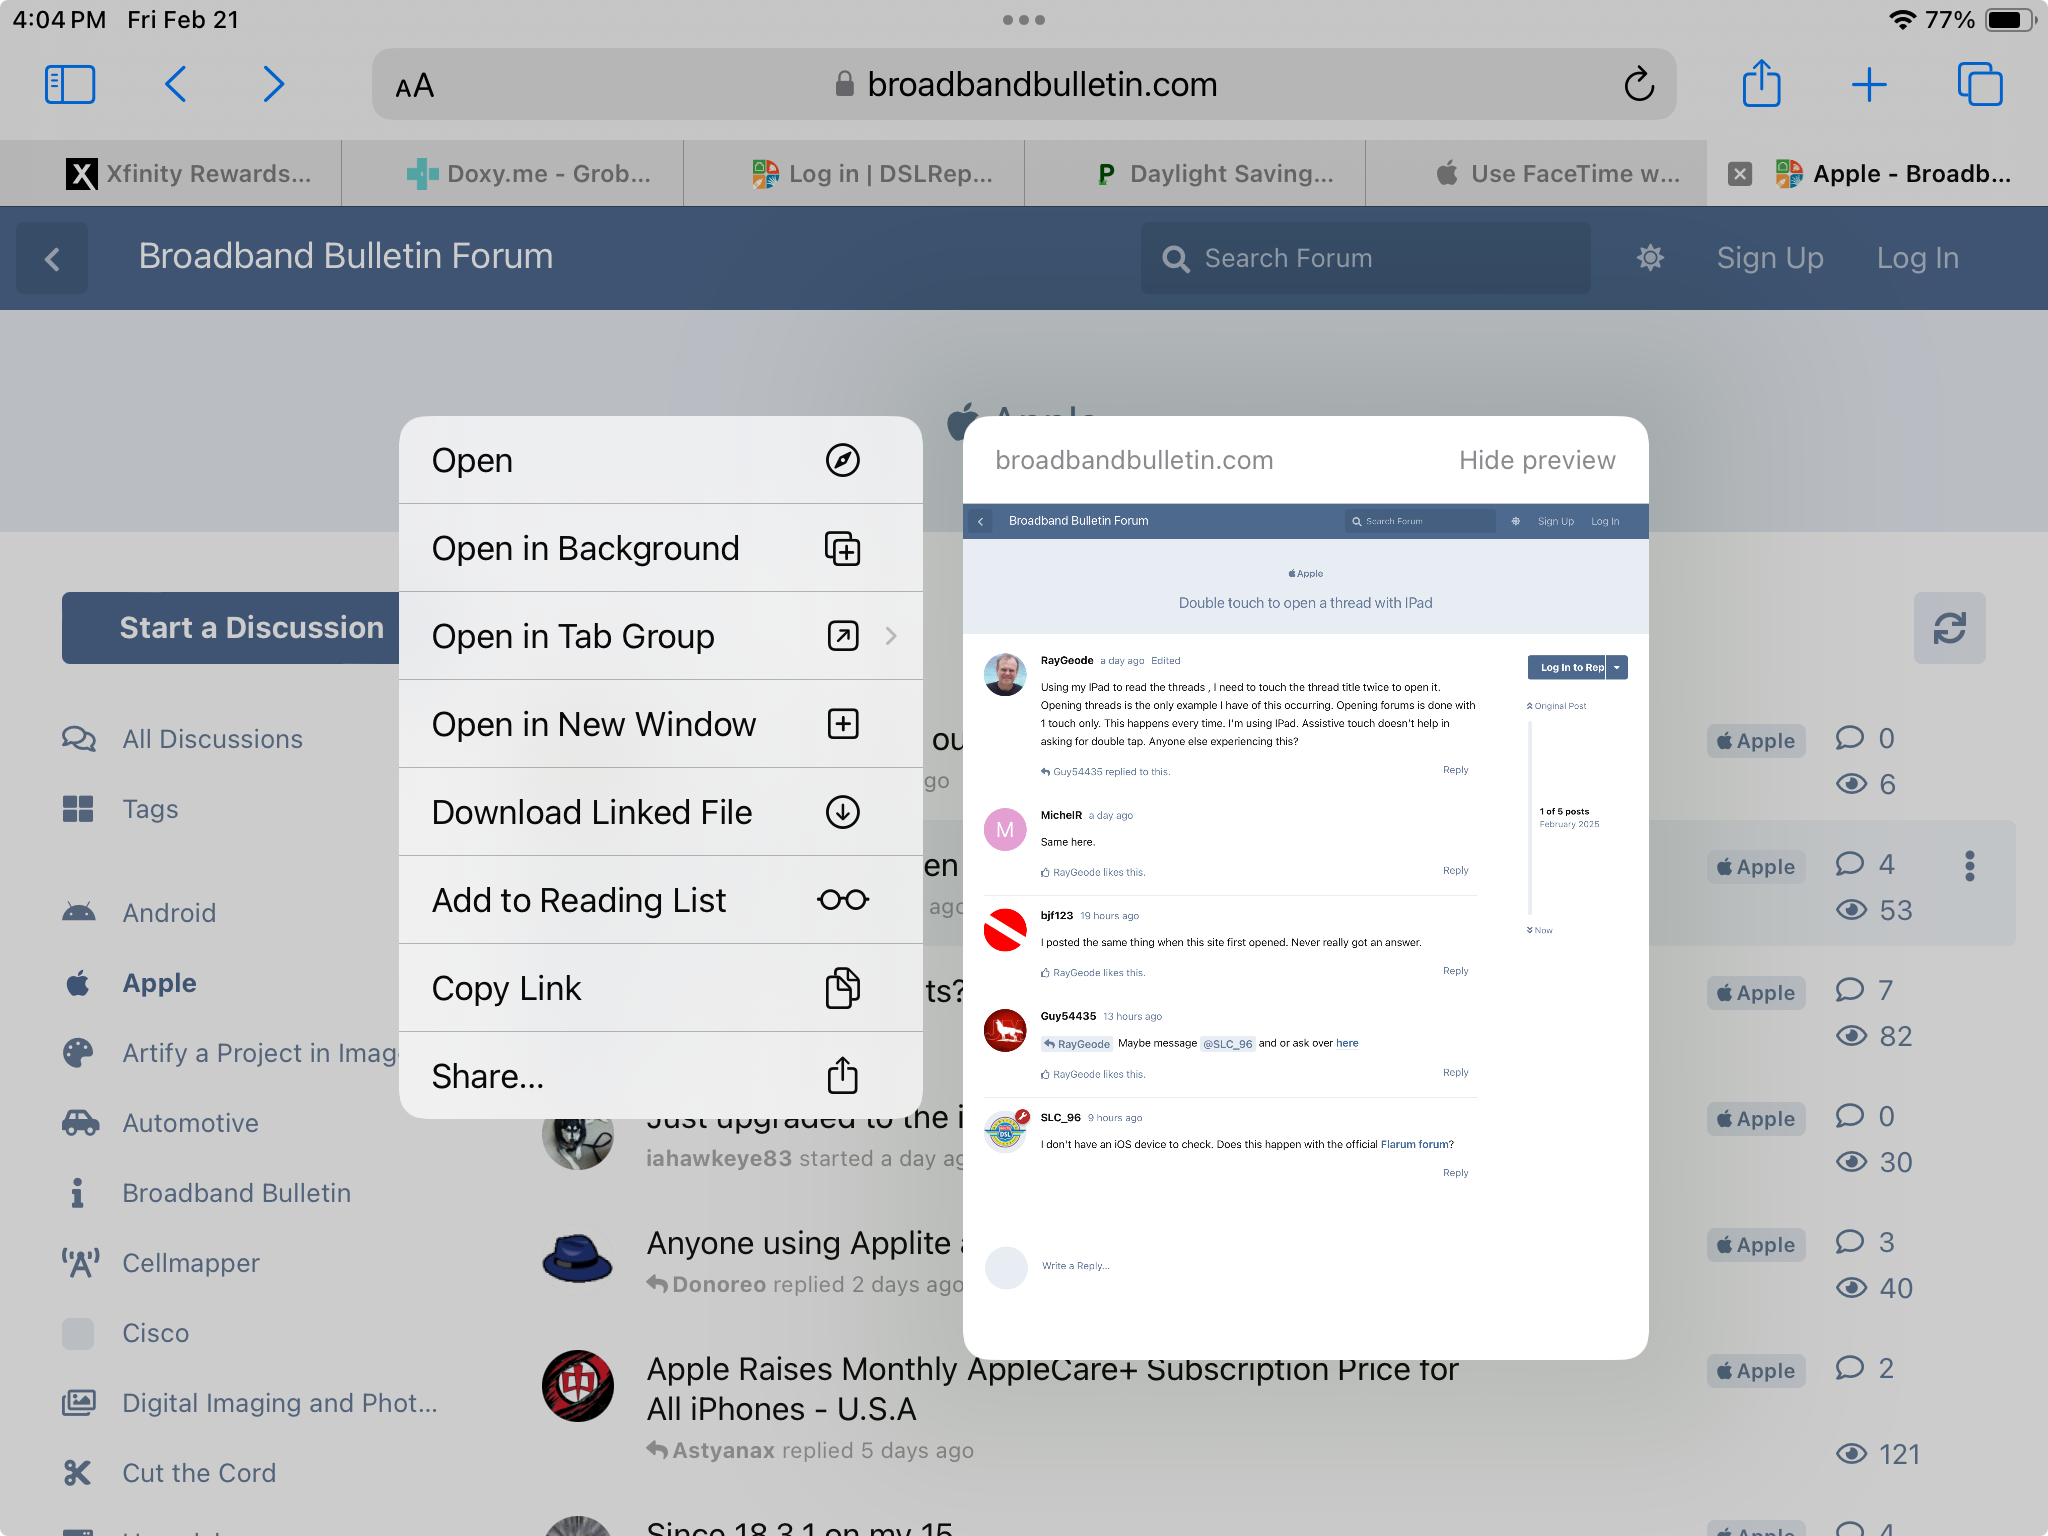Reload the page in the address bar

1639,85
